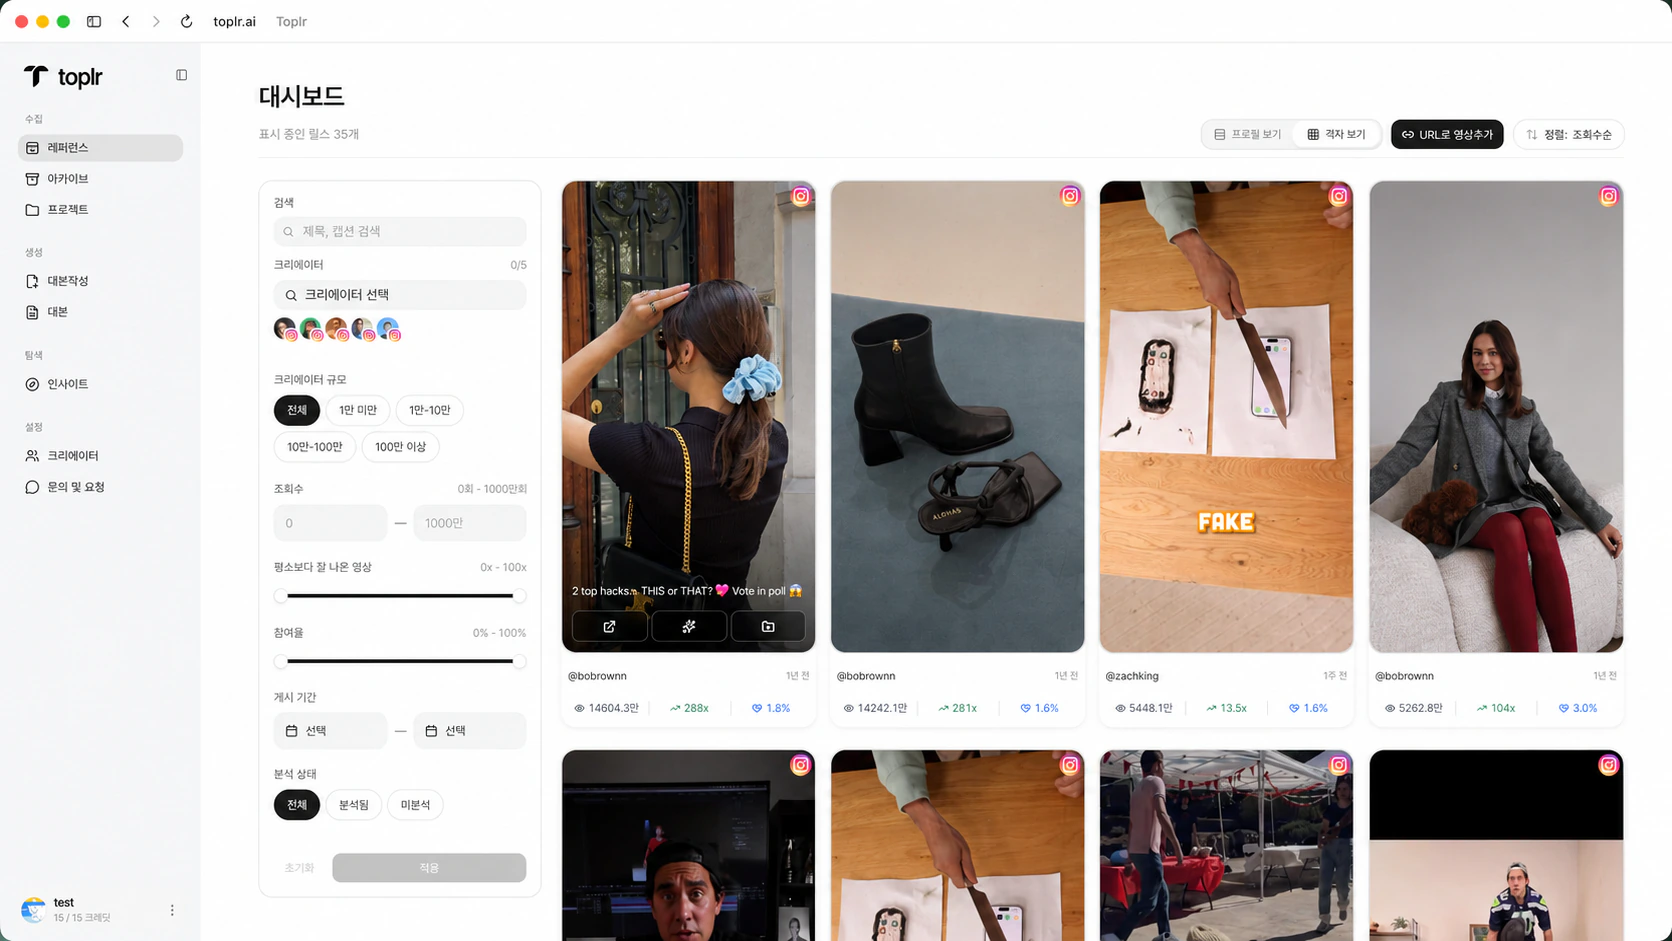This screenshot has width=1672, height=941.
Task: Open 프로젝트 in sidebar
Action: coord(100,210)
